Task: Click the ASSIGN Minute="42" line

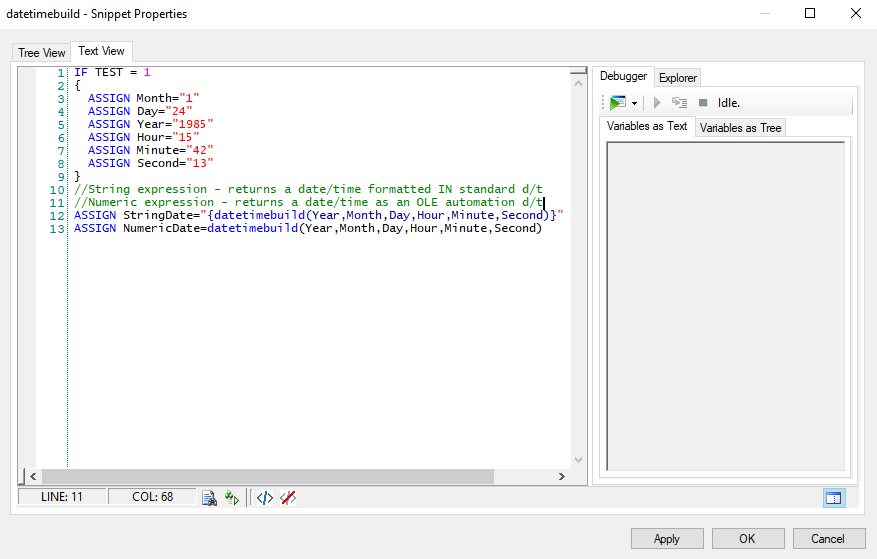Action: click(150, 150)
